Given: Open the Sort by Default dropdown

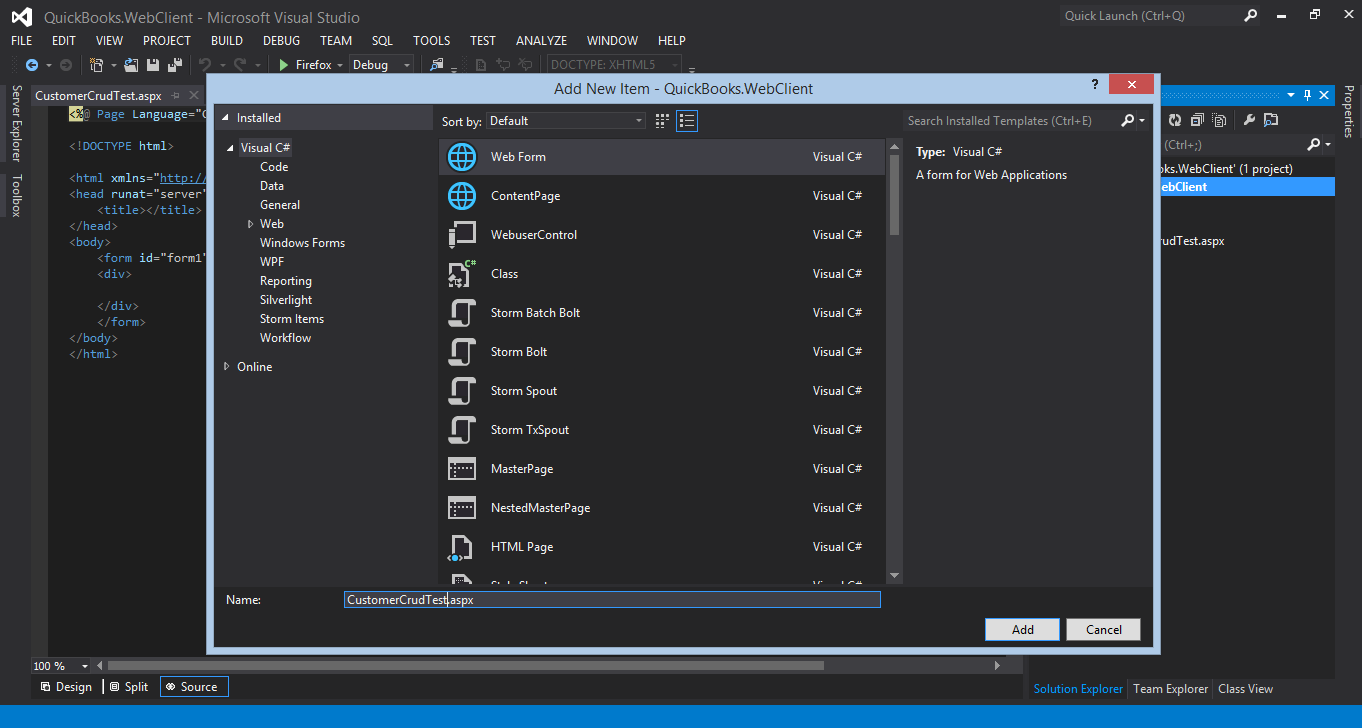Looking at the screenshot, I should pyautogui.click(x=566, y=121).
